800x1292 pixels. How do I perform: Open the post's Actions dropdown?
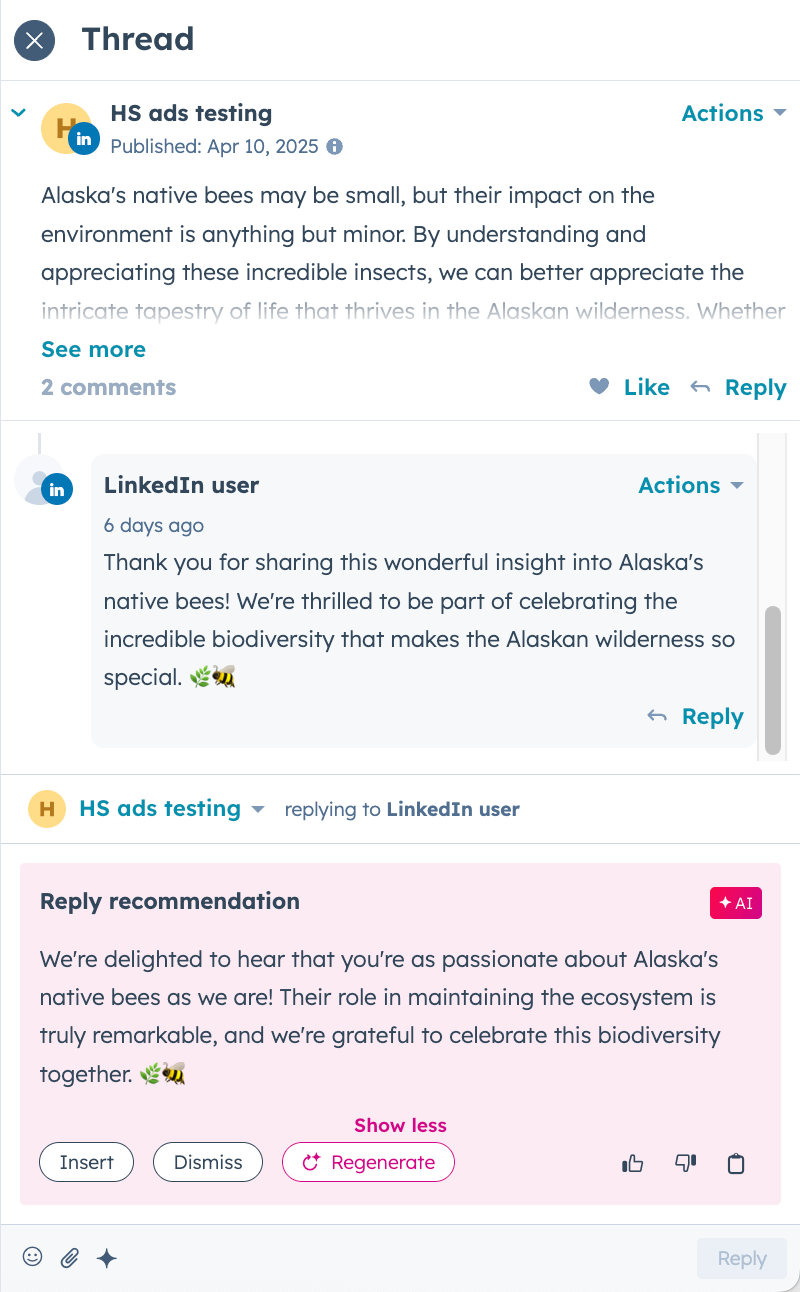[x=734, y=114]
